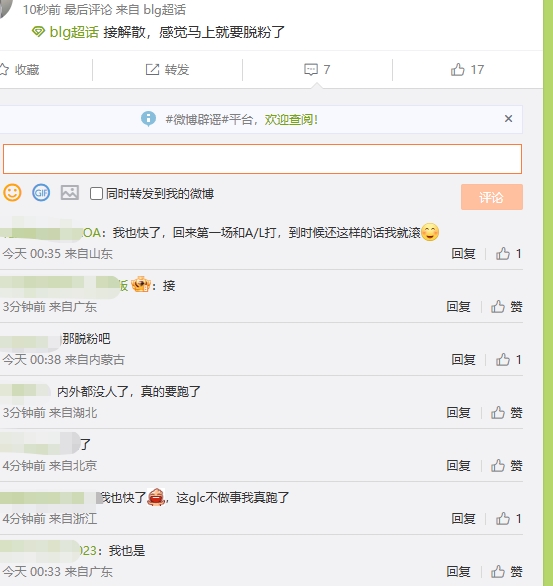The height and width of the screenshot is (586, 553).
Task: Attach an image with the picture icon
Action: (x=70, y=193)
